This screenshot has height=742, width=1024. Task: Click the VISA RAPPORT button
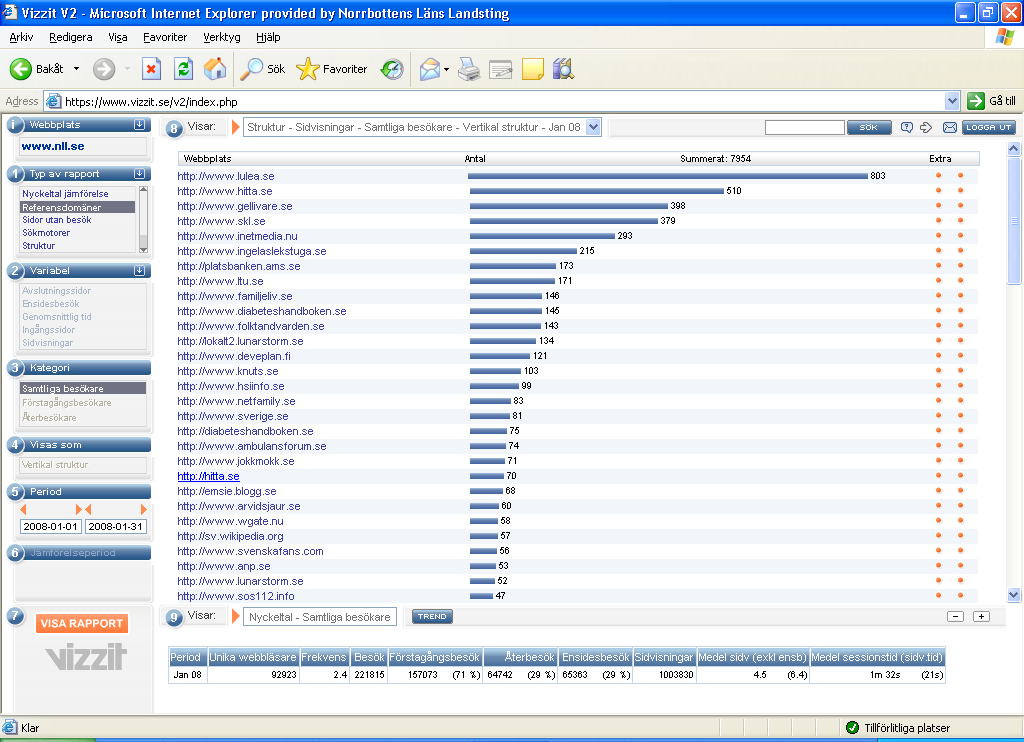click(82, 623)
